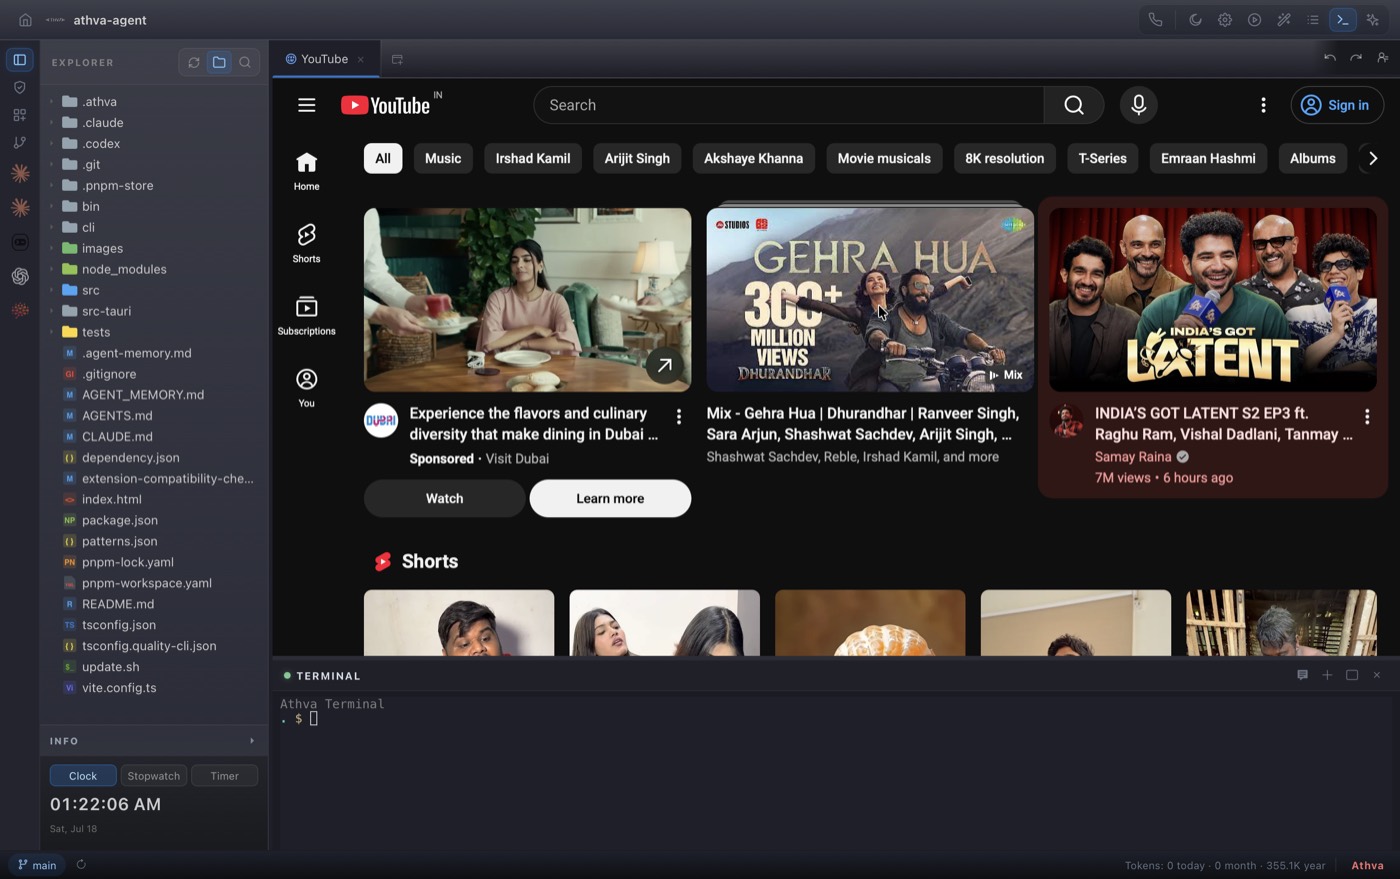Open the Samay Raina channel link
Screen dimensions: 1400x879
pos(1133,456)
